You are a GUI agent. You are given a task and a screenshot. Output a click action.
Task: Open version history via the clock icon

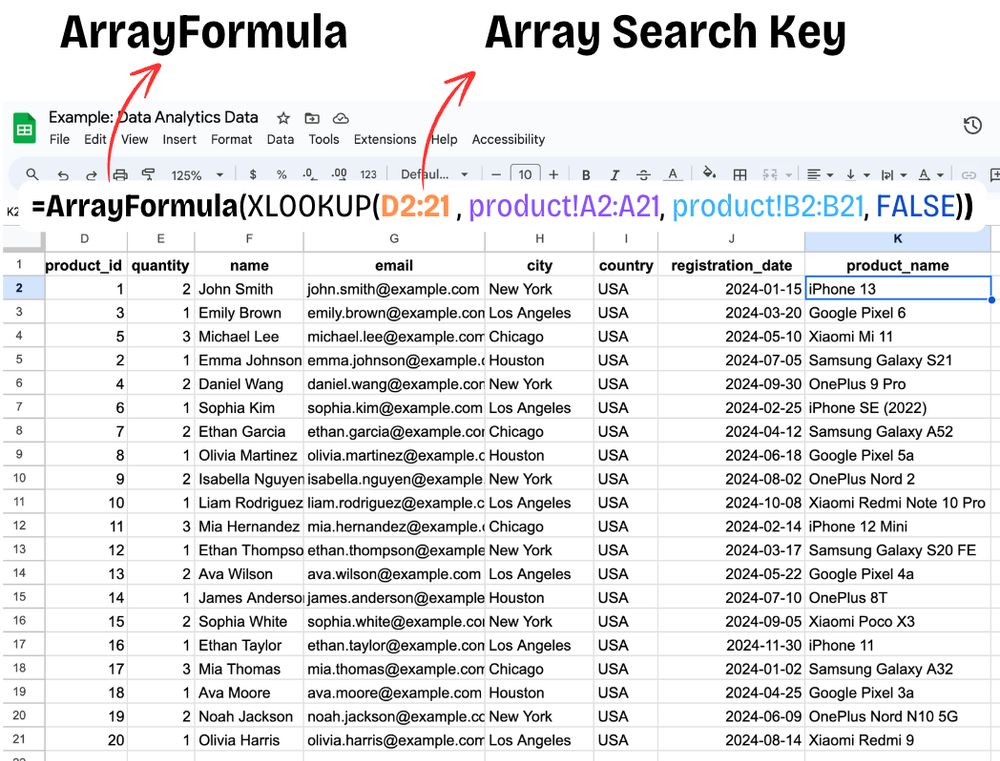pos(971,125)
